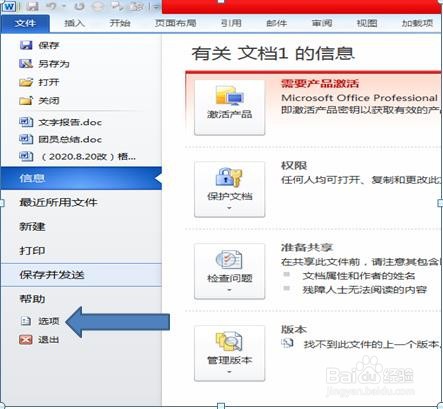
Task: Select 新建 in left menu
Action: coord(32,227)
